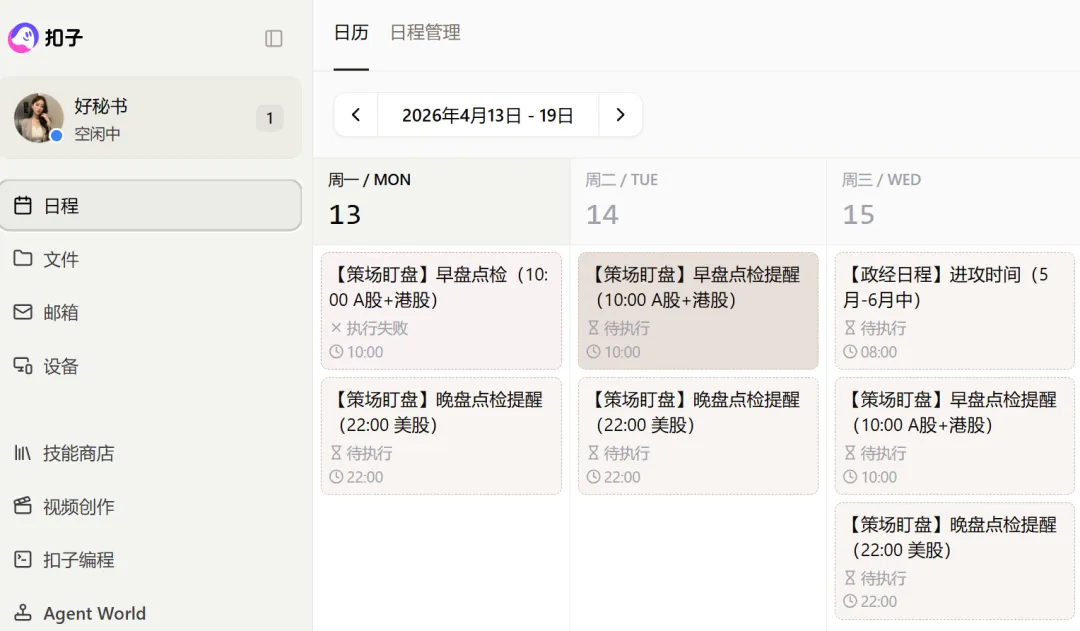Go to previous week
Viewport: 1080px width, 631px height.
[356, 115]
